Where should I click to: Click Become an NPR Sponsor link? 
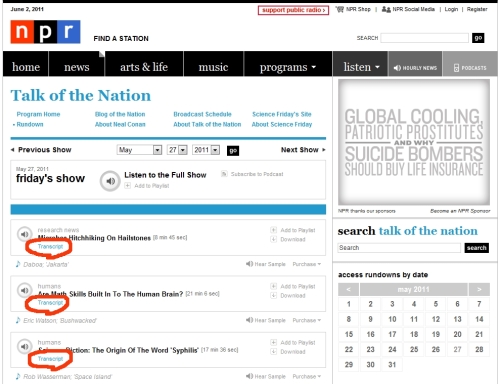click(460, 211)
